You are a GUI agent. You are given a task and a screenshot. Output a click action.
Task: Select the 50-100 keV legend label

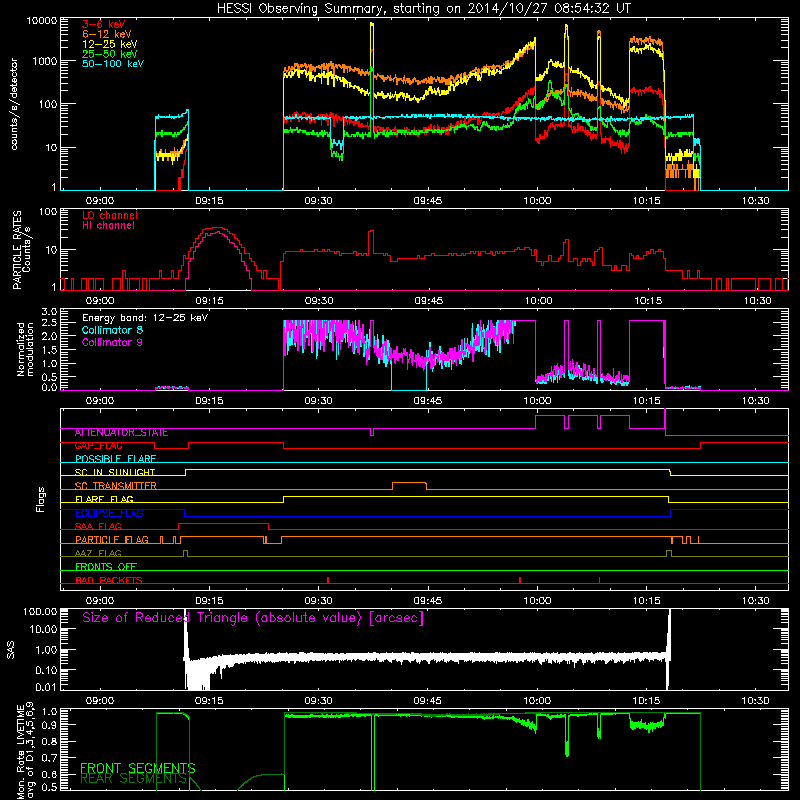113,64
